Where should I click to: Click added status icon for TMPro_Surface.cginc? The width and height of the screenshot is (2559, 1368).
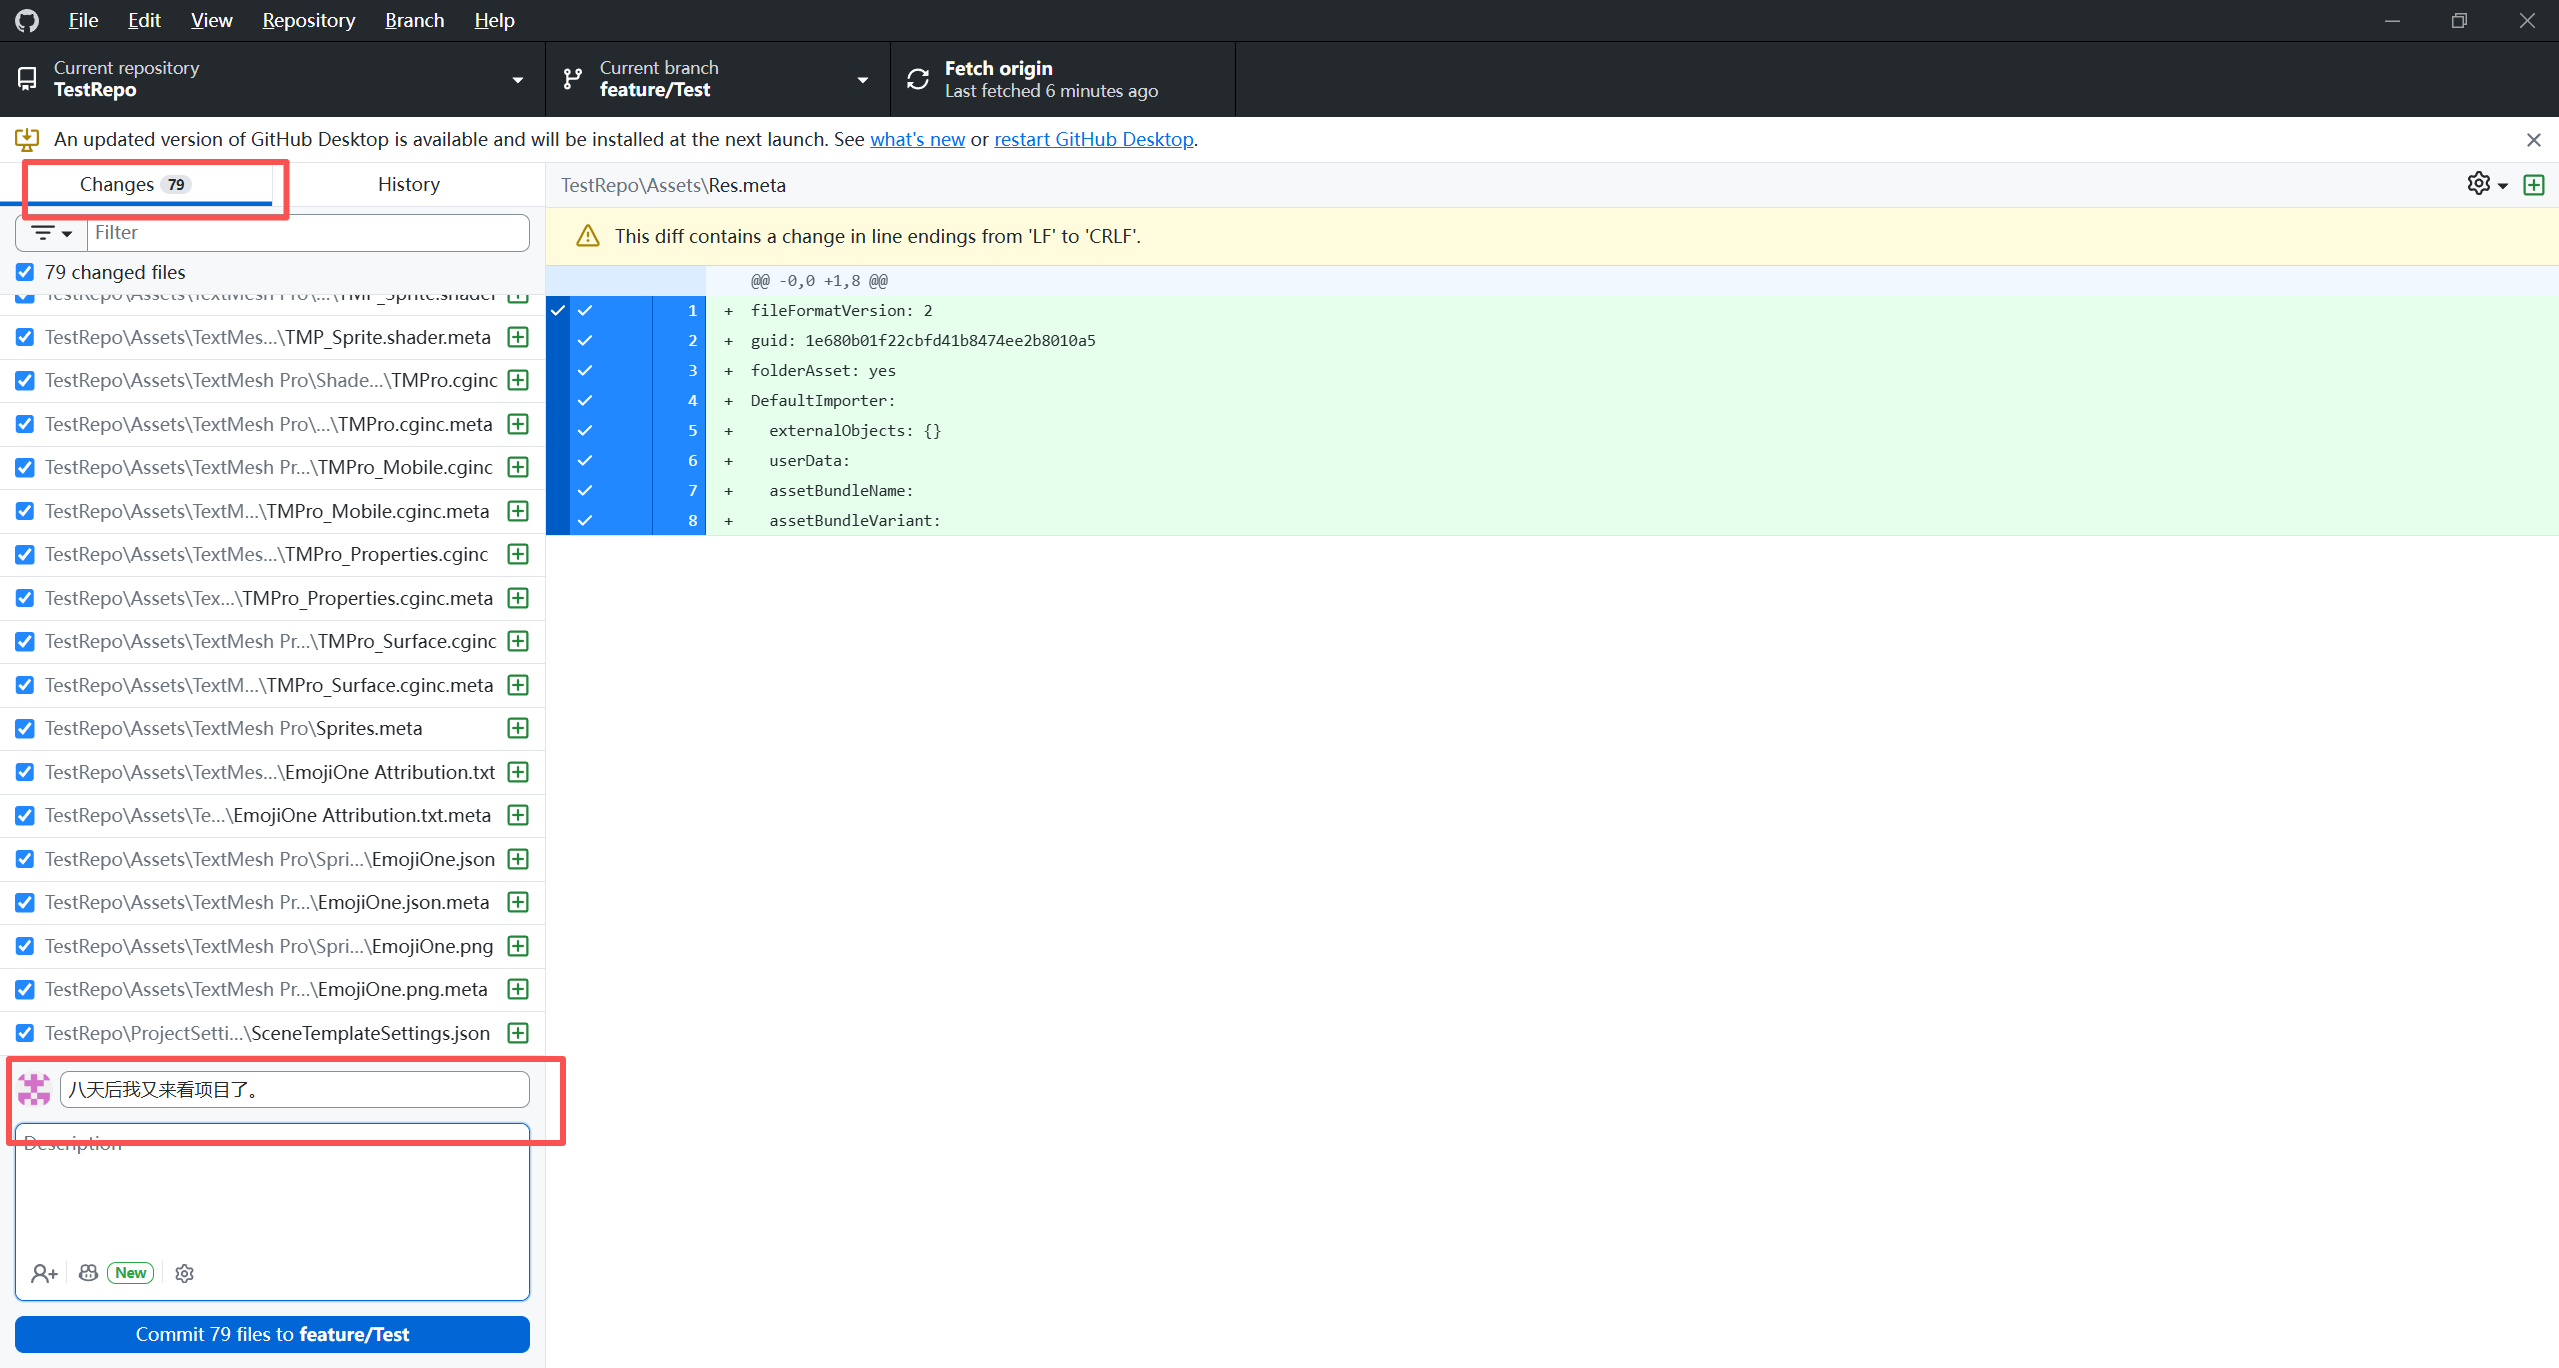coord(518,641)
